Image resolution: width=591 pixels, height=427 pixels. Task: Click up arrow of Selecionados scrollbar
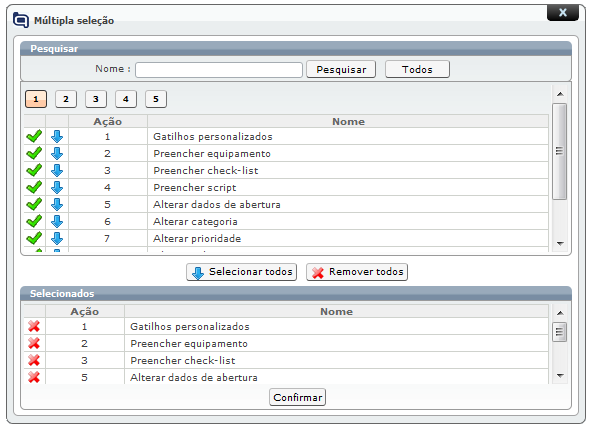point(560,313)
